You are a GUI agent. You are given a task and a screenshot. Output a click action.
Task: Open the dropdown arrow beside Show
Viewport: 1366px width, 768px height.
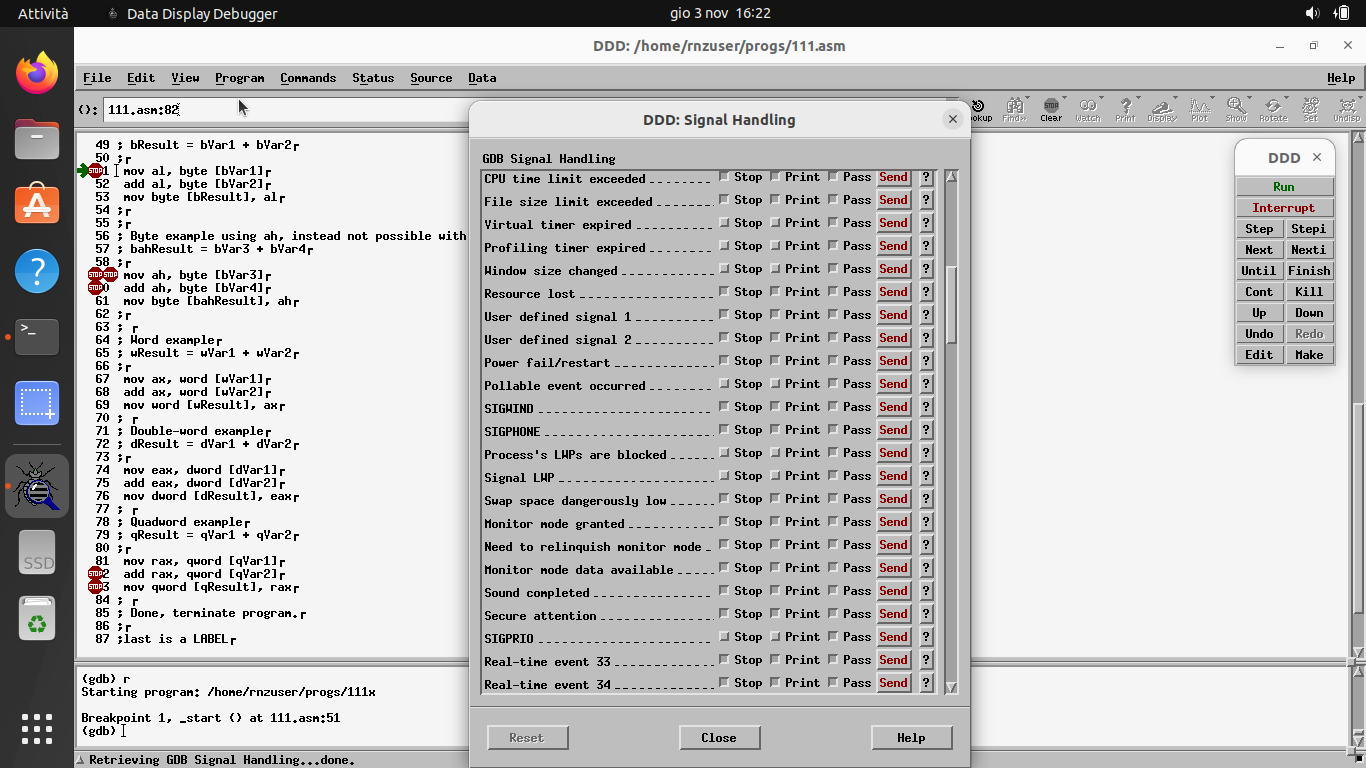(x=1248, y=99)
